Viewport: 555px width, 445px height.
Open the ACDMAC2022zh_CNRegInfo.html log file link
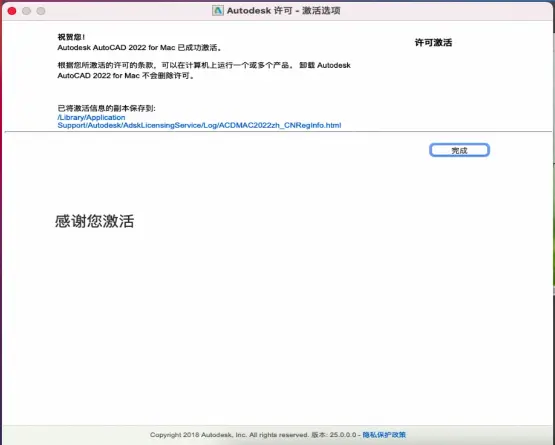click(199, 121)
